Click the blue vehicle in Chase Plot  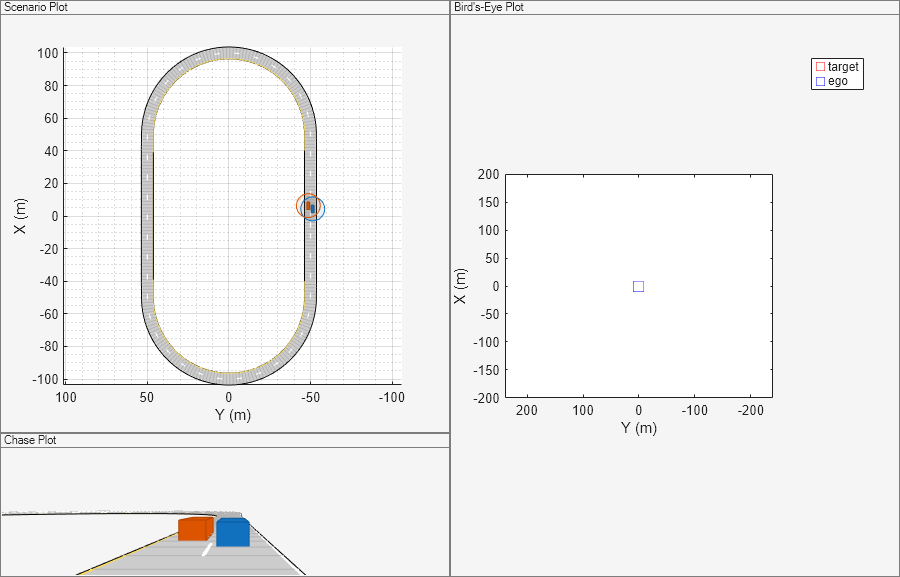[x=233, y=532]
